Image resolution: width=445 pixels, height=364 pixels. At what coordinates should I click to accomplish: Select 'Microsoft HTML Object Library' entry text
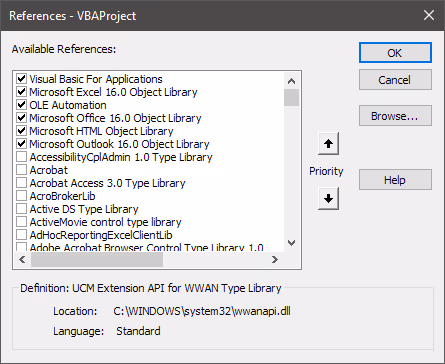[101, 131]
